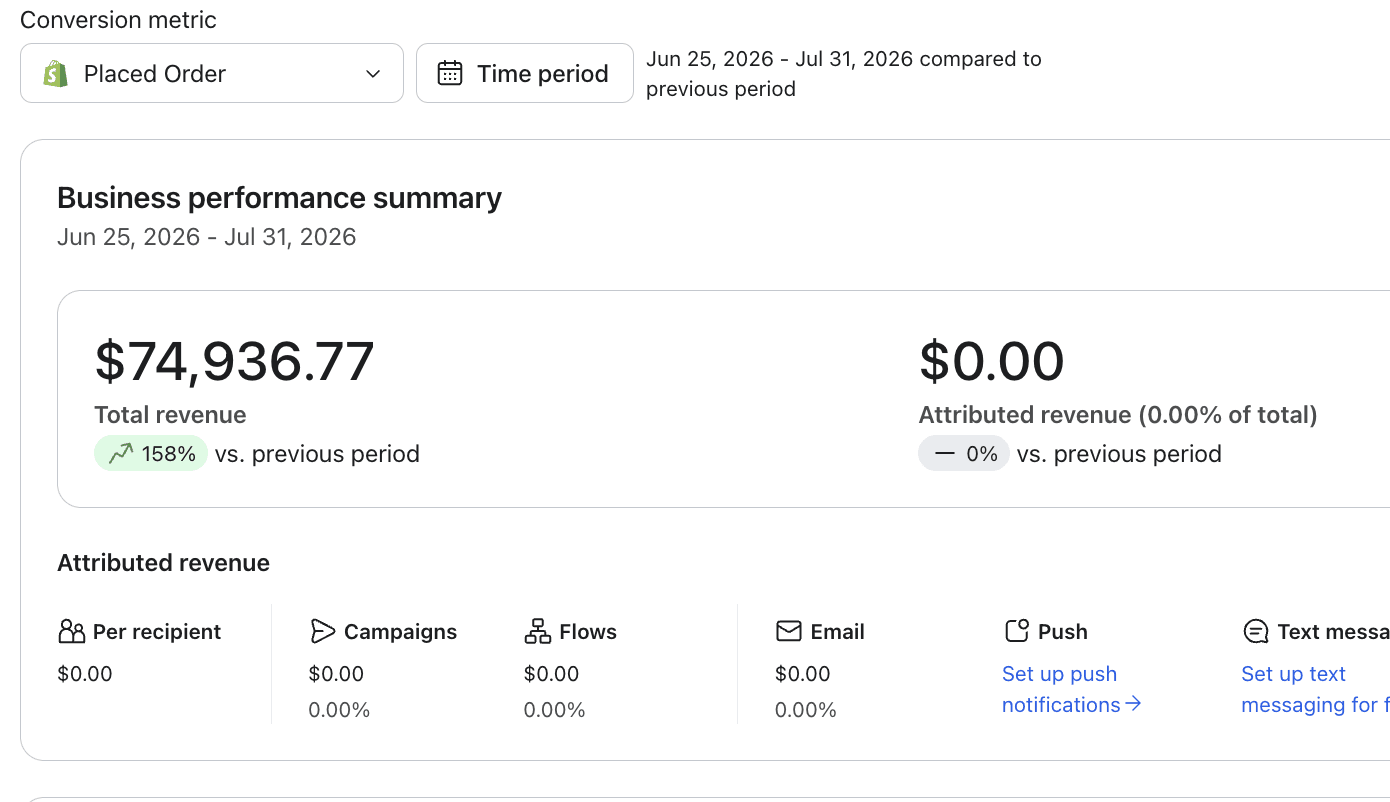The image size is (1390, 802).
Task: Follow the Set up push notifications link
Action: pos(1071,689)
